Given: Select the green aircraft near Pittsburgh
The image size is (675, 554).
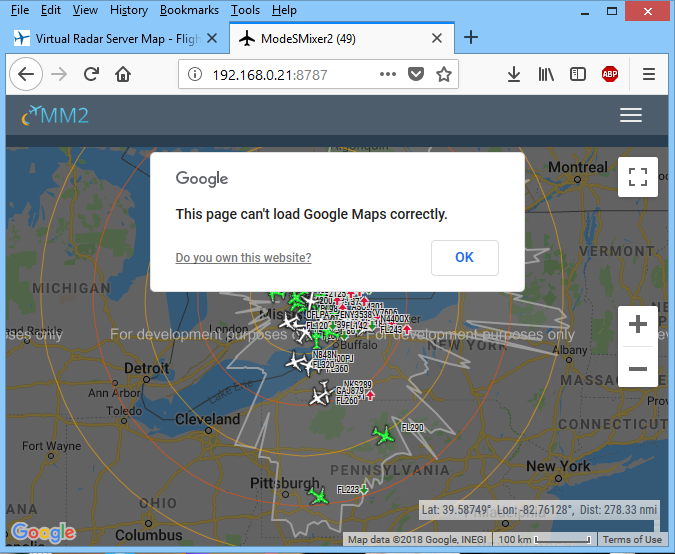Looking at the screenshot, I should pos(319,497).
